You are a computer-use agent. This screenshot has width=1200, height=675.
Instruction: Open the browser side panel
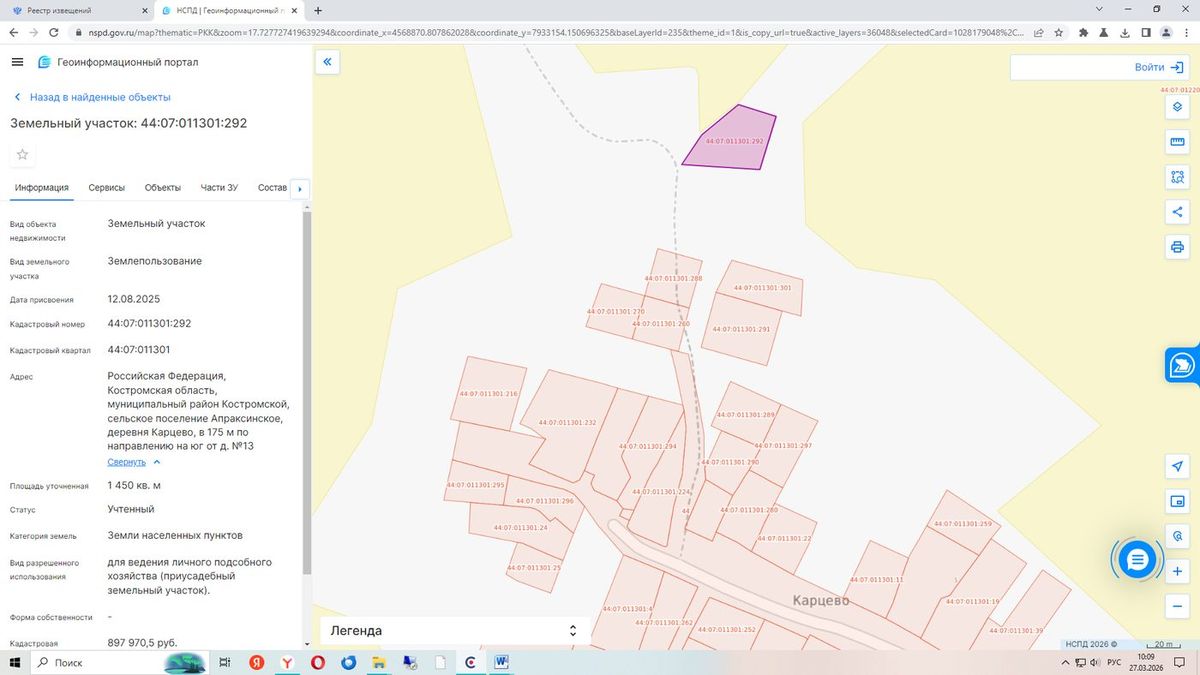(1146, 32)
